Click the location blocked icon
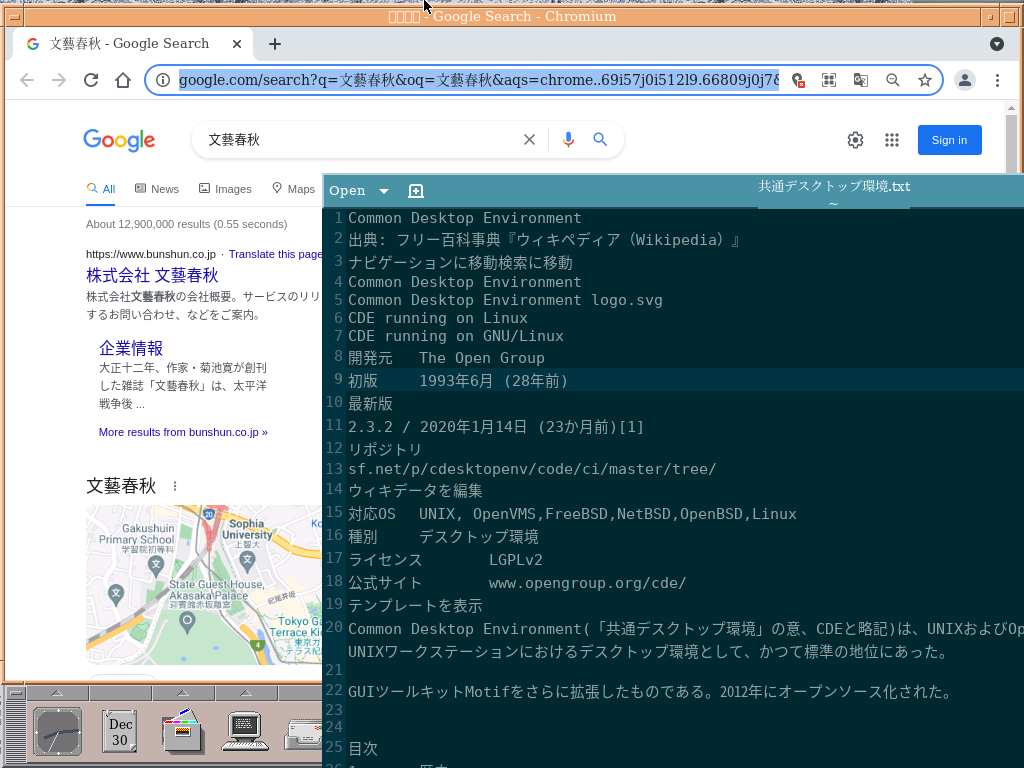The image size is (1024, 768). [x=797, y=80]
